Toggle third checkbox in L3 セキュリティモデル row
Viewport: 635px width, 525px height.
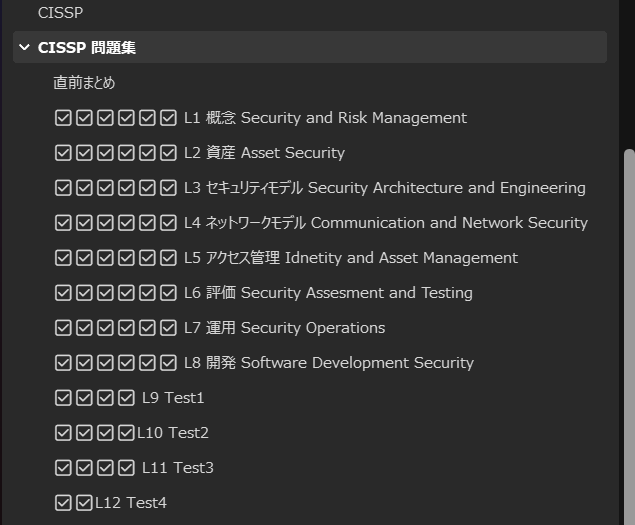point(105,188)
